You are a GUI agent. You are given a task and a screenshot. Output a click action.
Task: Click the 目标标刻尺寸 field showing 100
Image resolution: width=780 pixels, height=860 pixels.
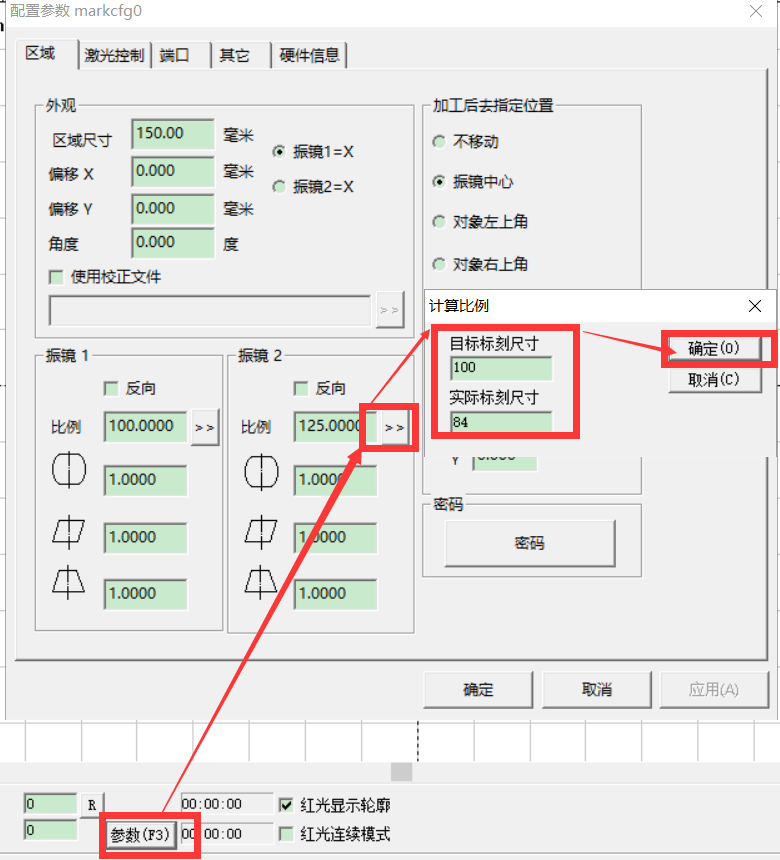click(x=501, y=367)
